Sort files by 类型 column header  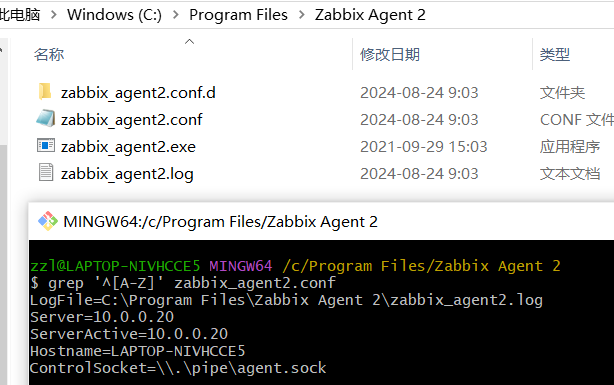click(555, 54)
